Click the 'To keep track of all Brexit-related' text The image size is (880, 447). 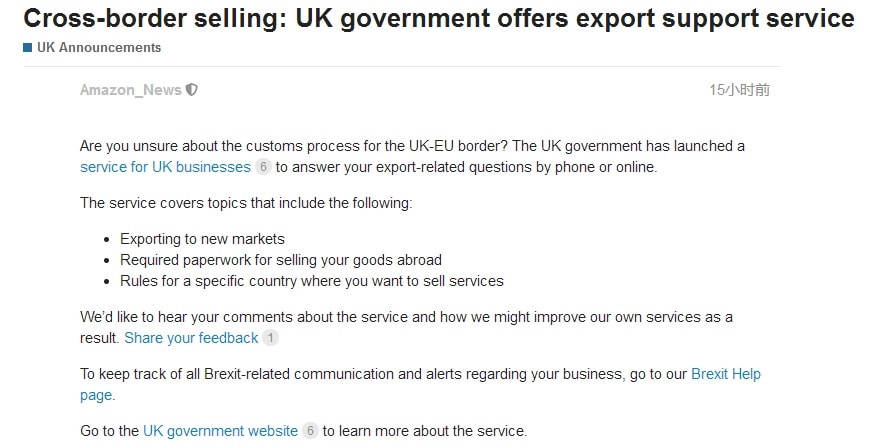pos(384,374)
